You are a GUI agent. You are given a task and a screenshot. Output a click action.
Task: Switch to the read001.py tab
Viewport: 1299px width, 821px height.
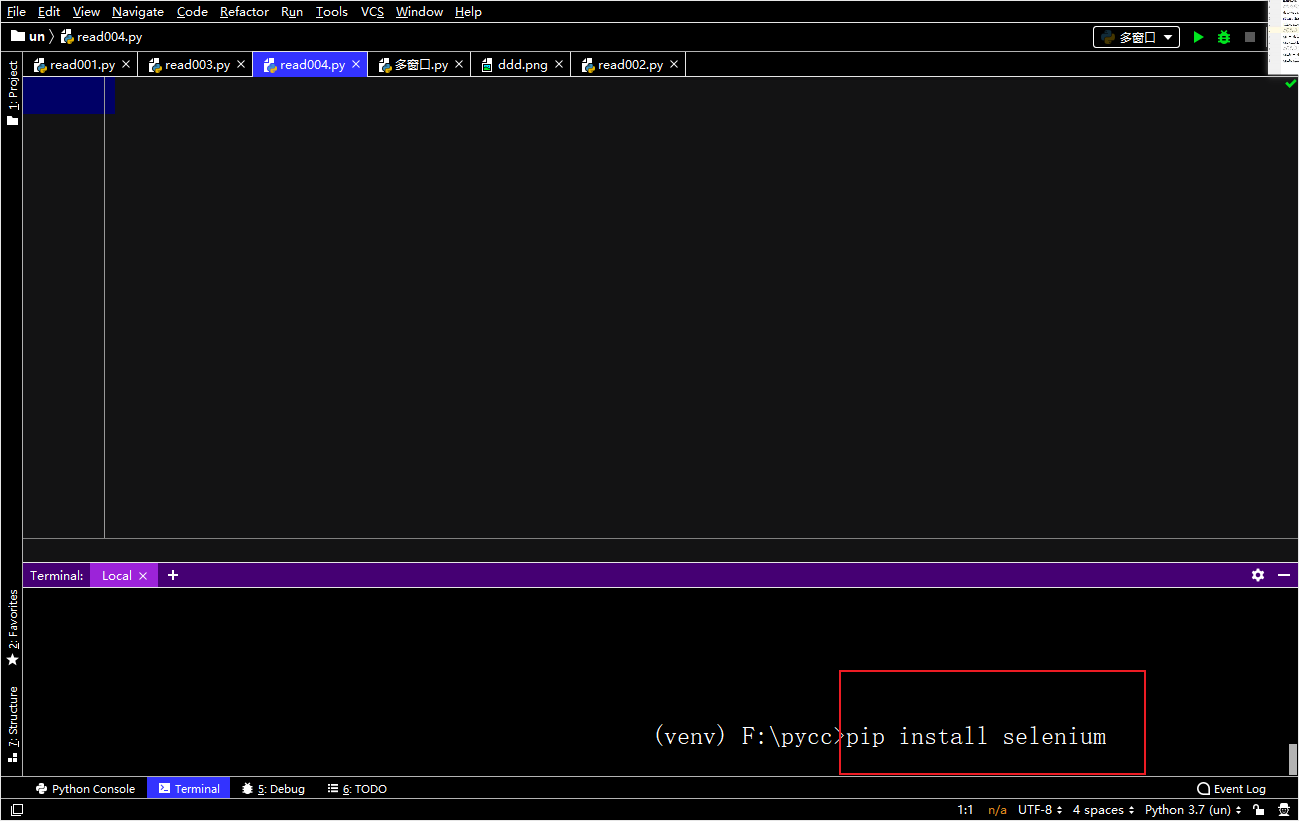[x=81, y=64]
